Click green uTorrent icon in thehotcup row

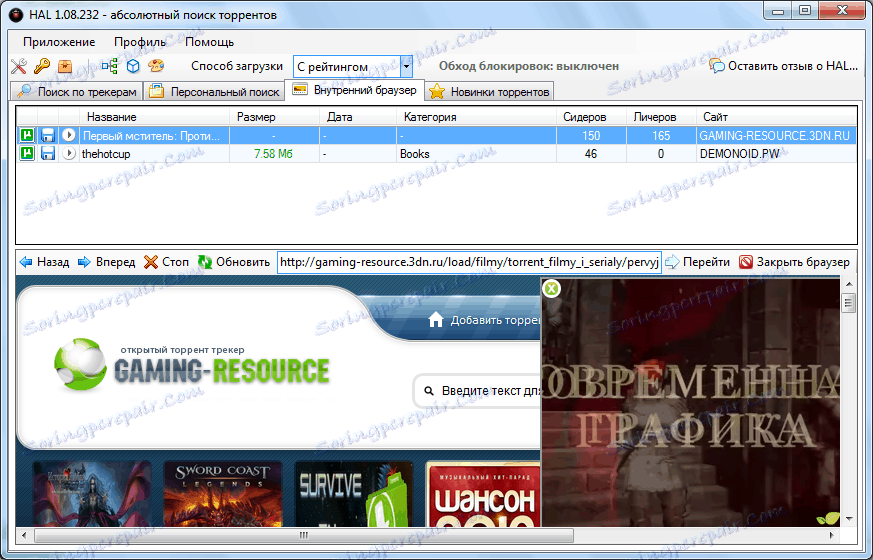point(27,153)
